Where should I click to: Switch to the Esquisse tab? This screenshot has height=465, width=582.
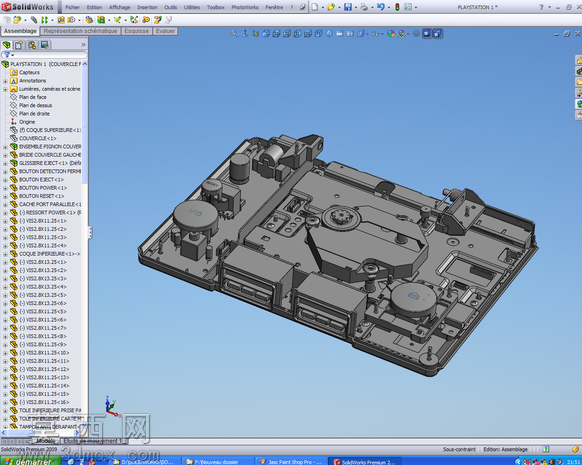pyautogui.click(x=137, y=31)
